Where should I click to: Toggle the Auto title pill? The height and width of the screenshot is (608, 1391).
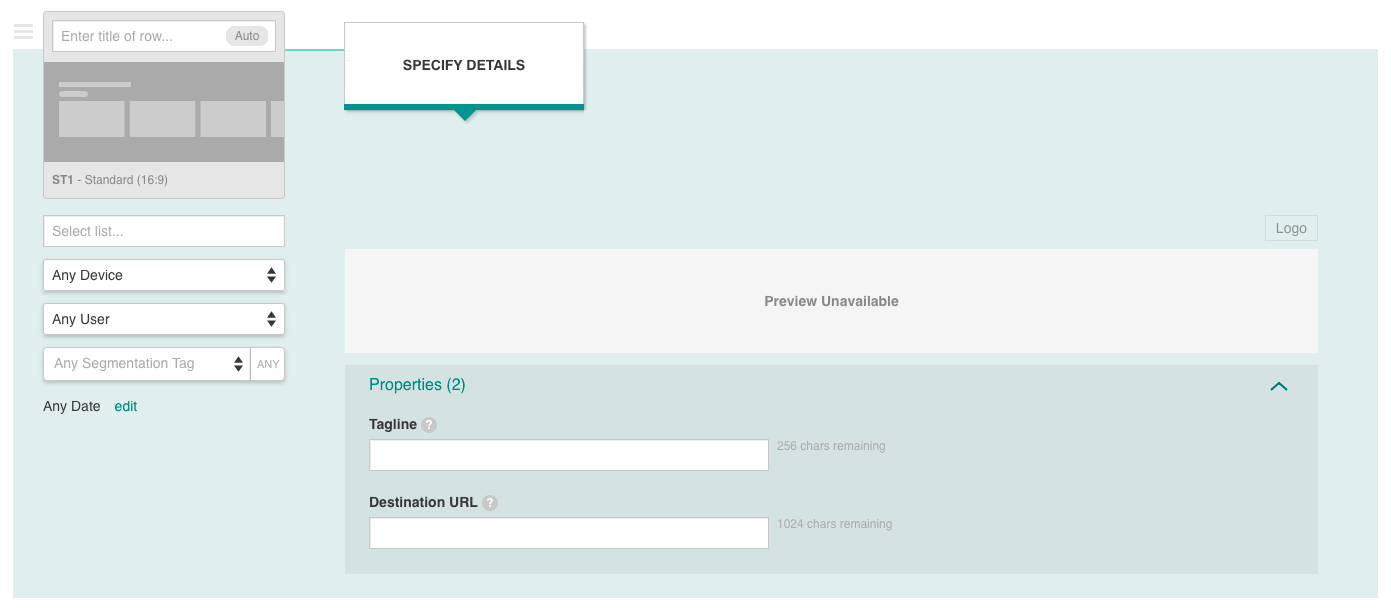[x=247, y=36]
